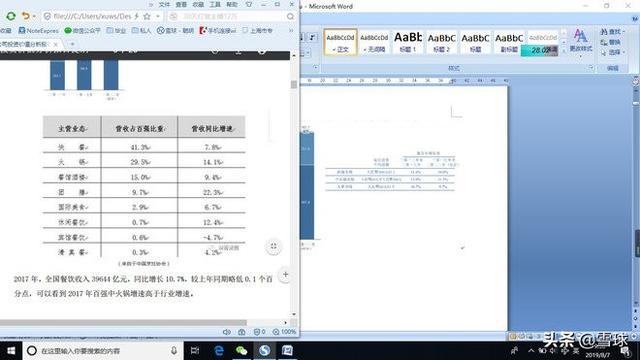The height and width of the screenshot is (360, 640).
Task: Open WeChat from the taskbar
Action: pos(241,351)
